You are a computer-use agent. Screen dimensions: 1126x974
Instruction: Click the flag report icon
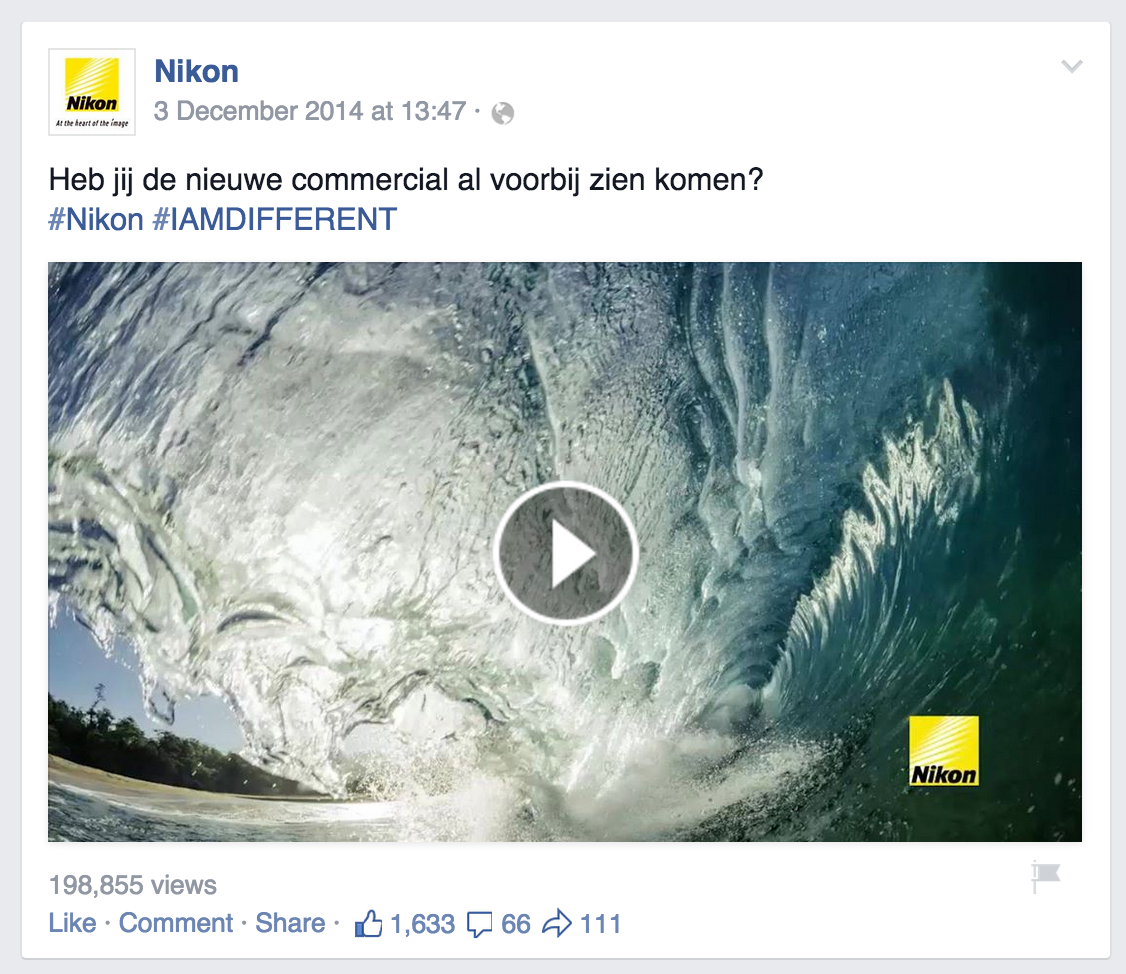point(1046,876)
